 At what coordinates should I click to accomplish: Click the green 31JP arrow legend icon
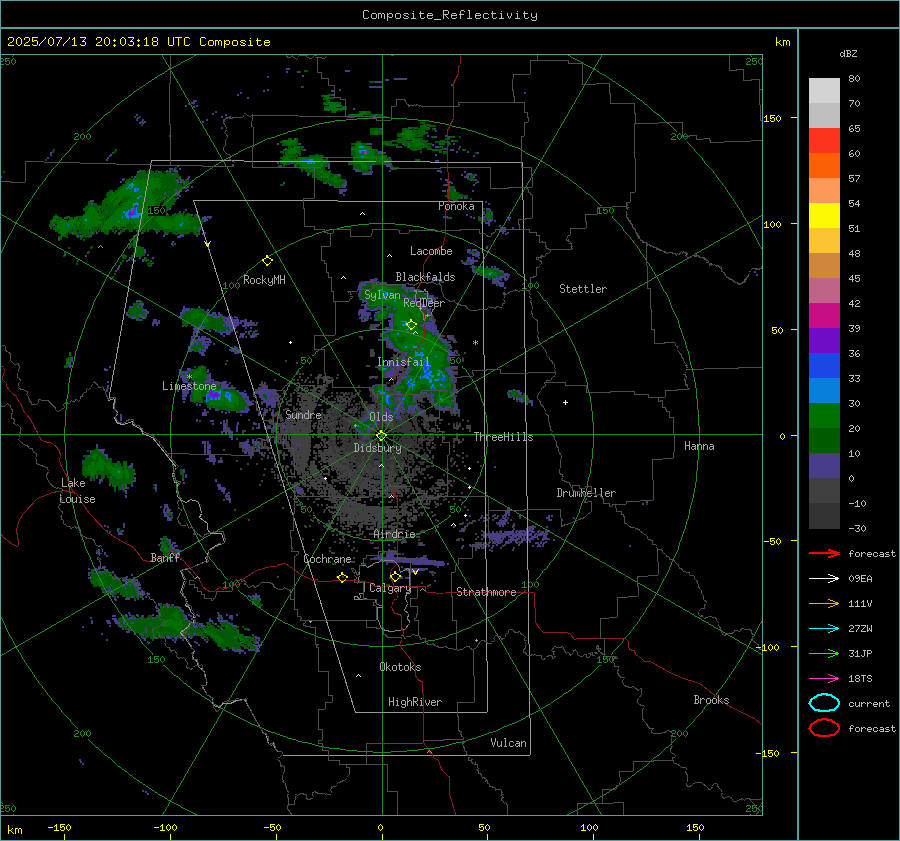pos(824,653)
